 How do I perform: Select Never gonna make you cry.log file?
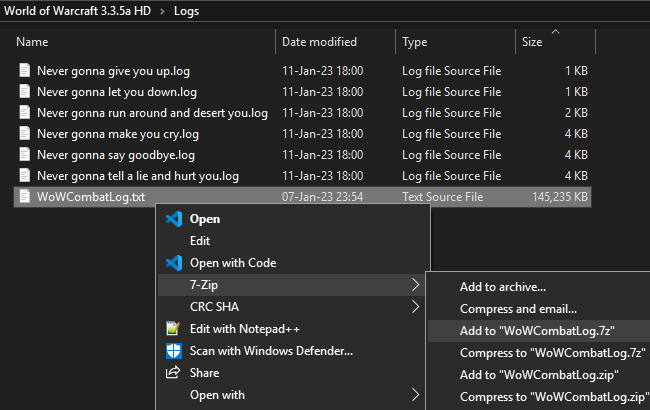(118, 134)
